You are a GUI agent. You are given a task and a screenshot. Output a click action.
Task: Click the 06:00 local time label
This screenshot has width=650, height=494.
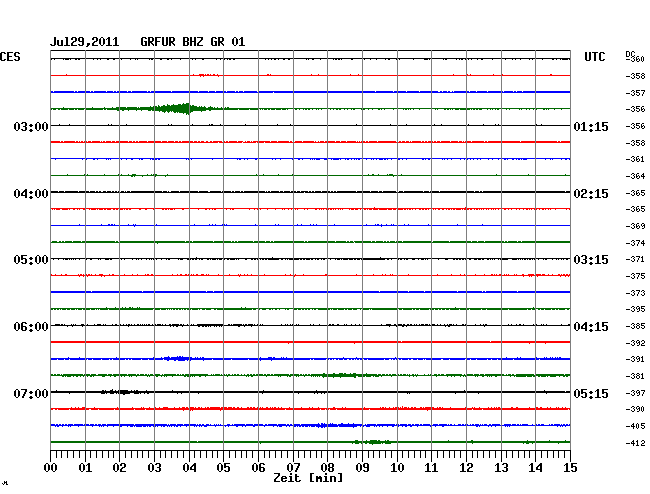click(x=31, y=327)
